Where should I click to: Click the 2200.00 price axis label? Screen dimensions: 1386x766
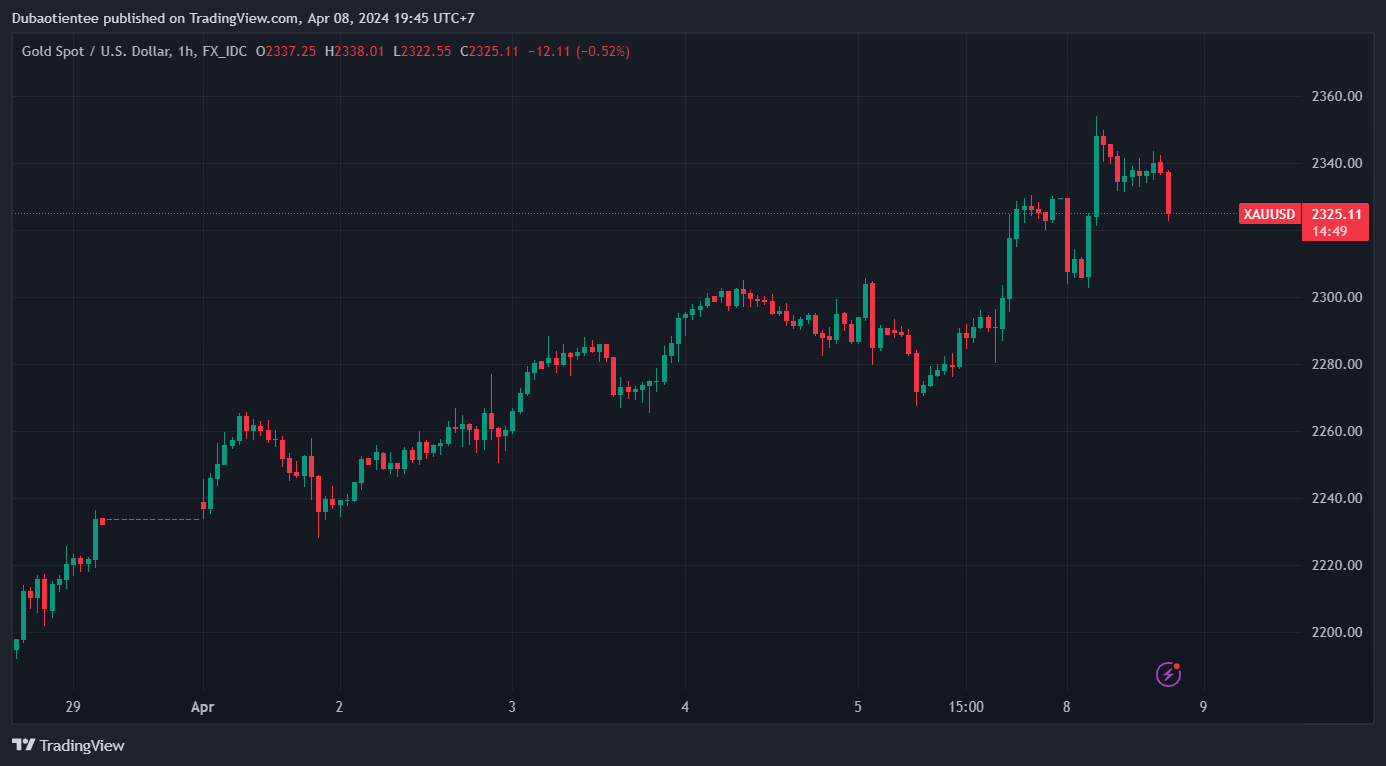tap(1337, 632)
